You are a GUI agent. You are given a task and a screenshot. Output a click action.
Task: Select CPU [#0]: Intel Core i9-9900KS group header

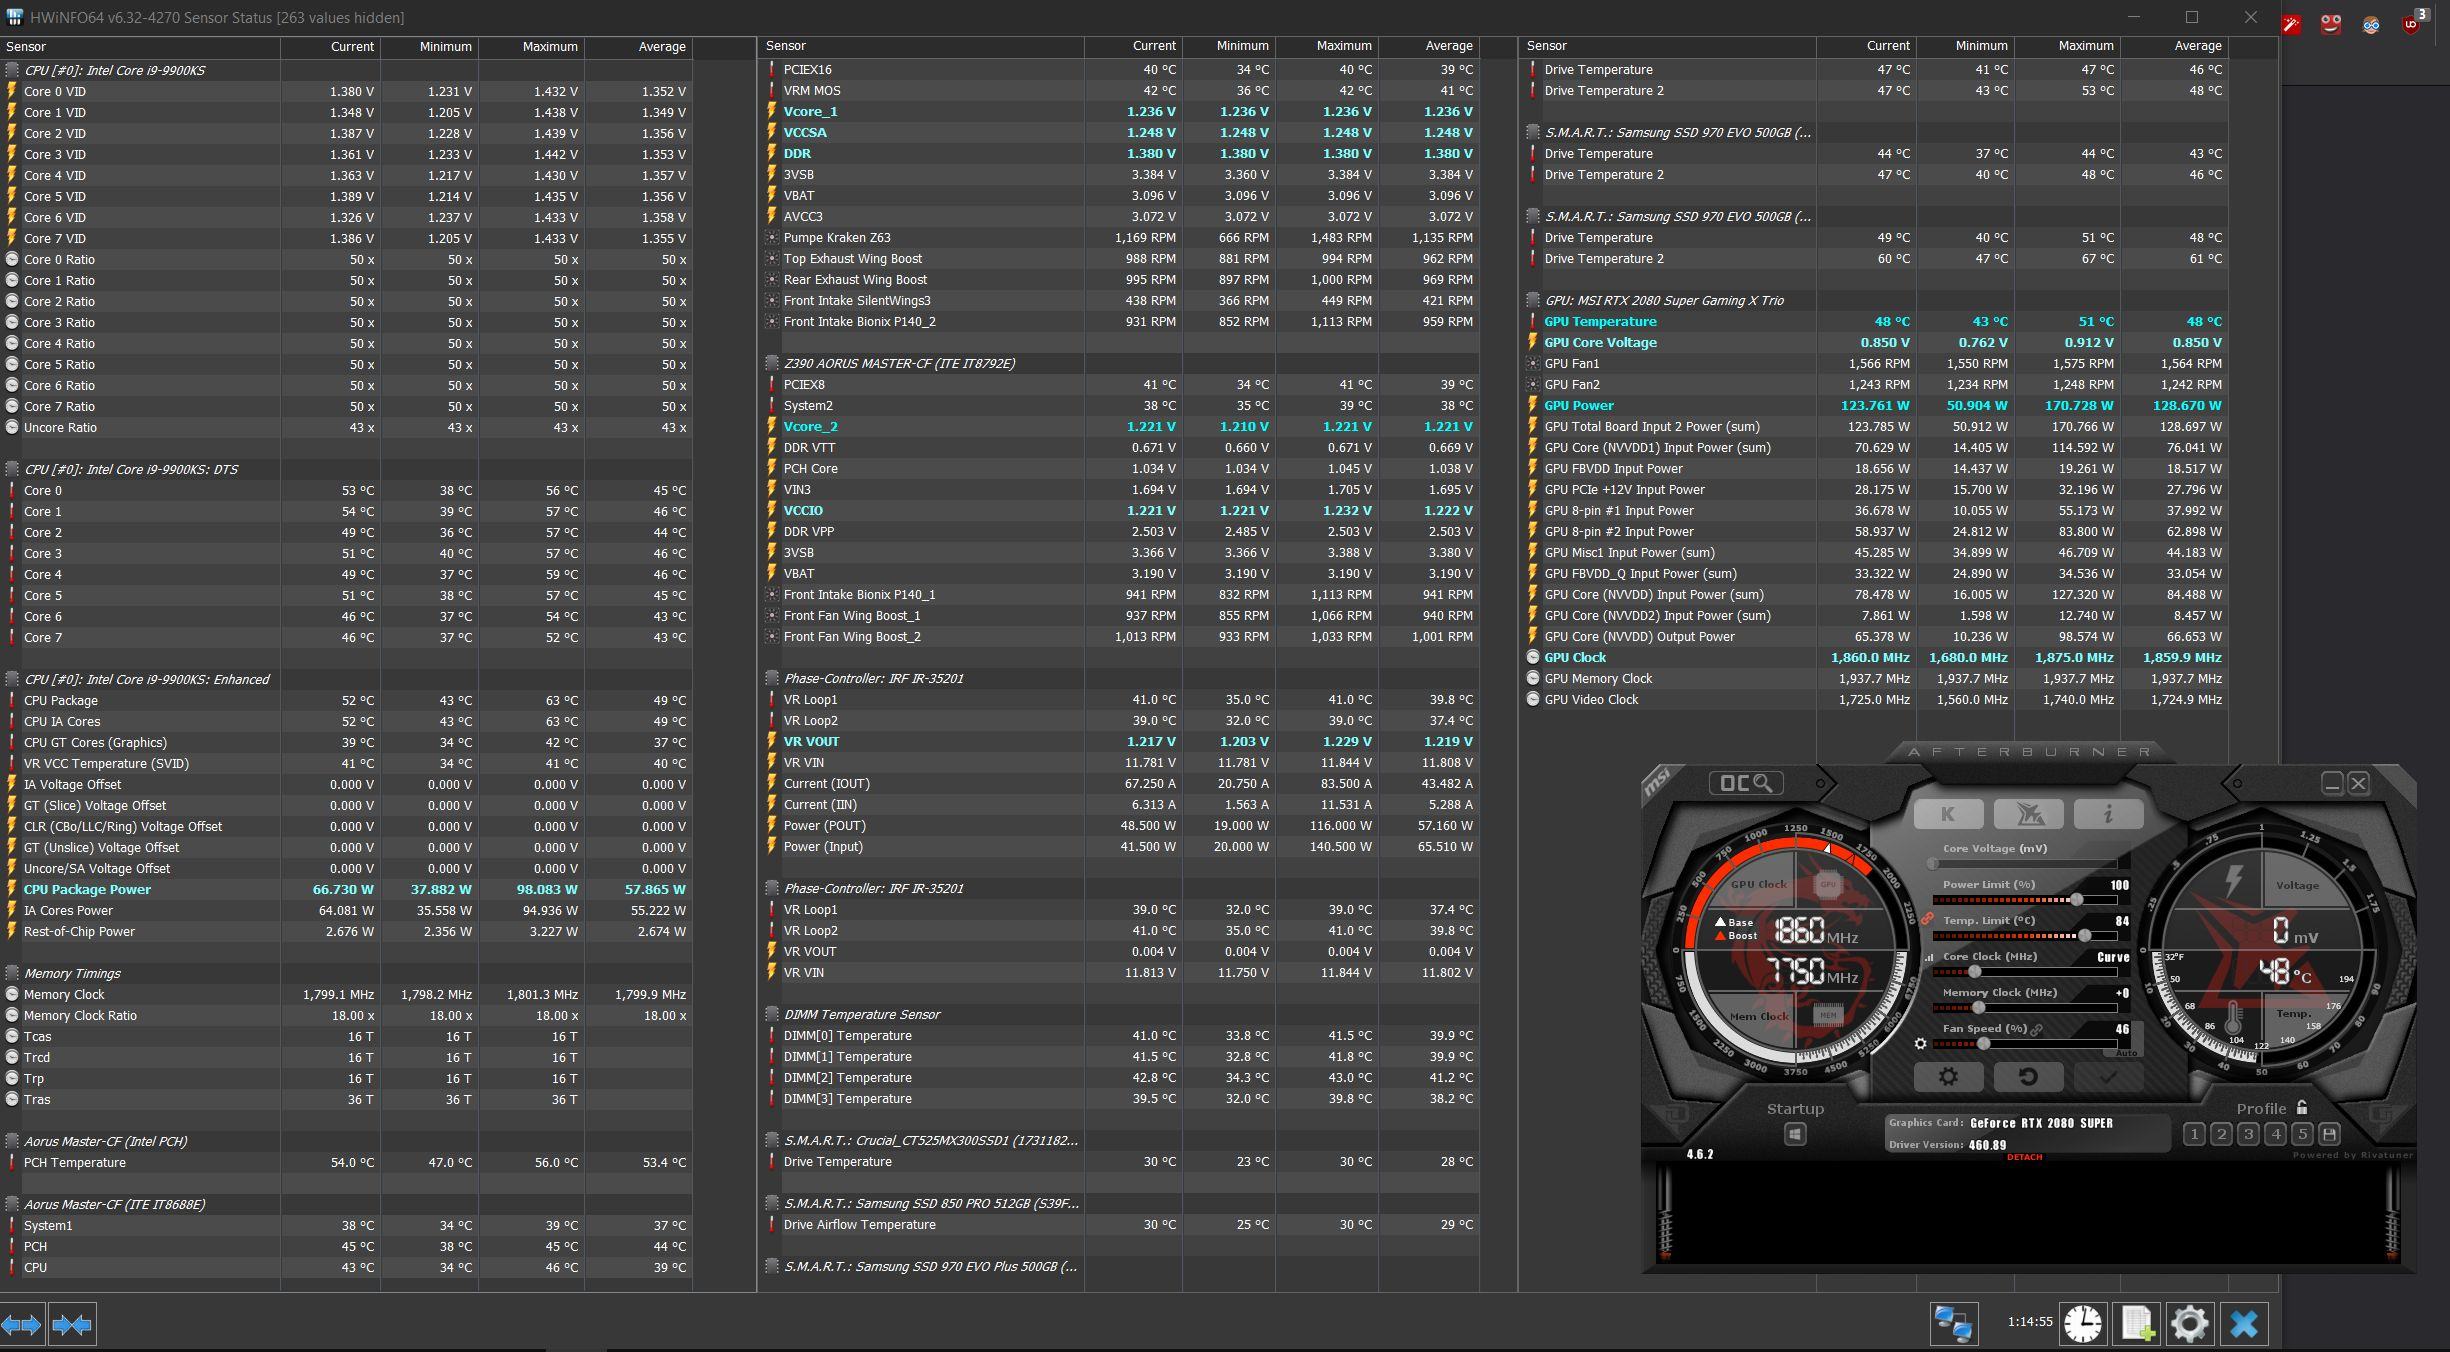click(x=115, y=70)
